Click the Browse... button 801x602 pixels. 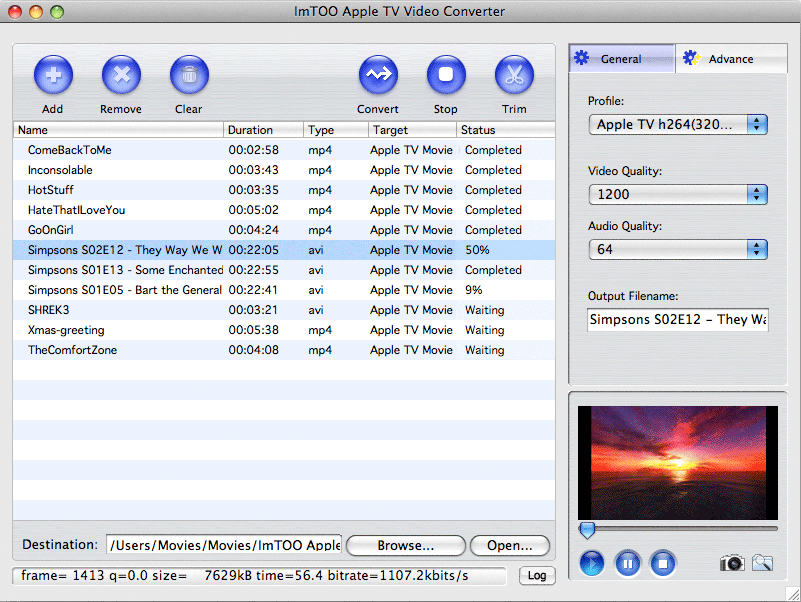click(x=406, y=545)
